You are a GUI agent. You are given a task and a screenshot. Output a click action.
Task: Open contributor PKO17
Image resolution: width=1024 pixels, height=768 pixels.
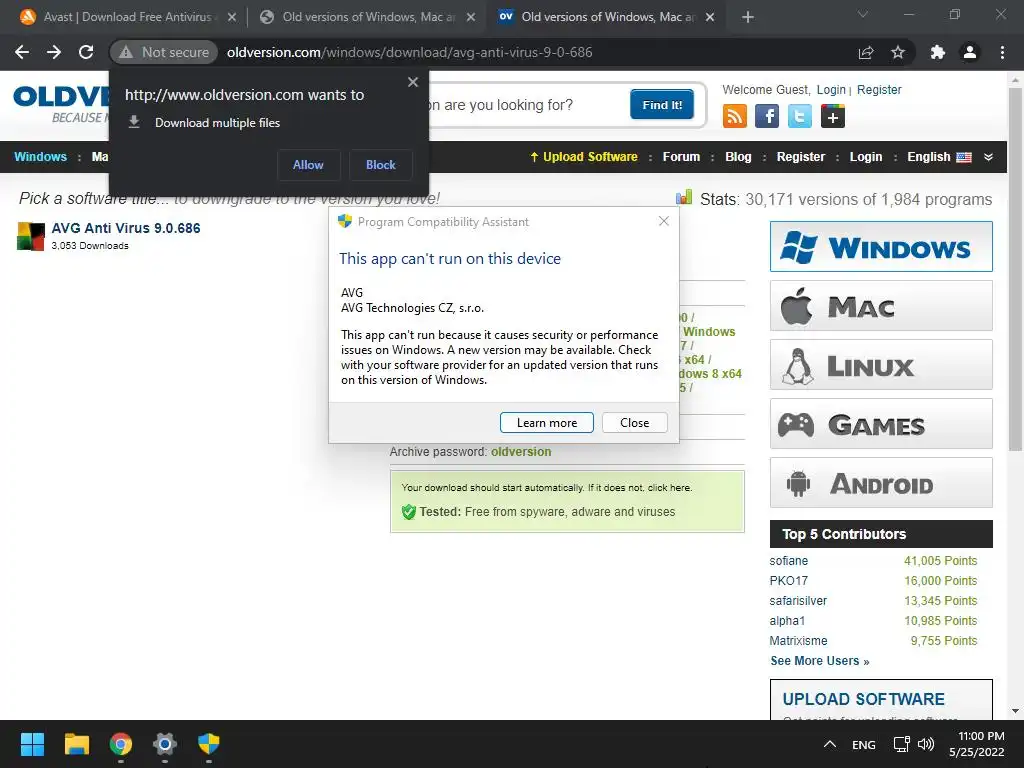[x=788, y=581]
